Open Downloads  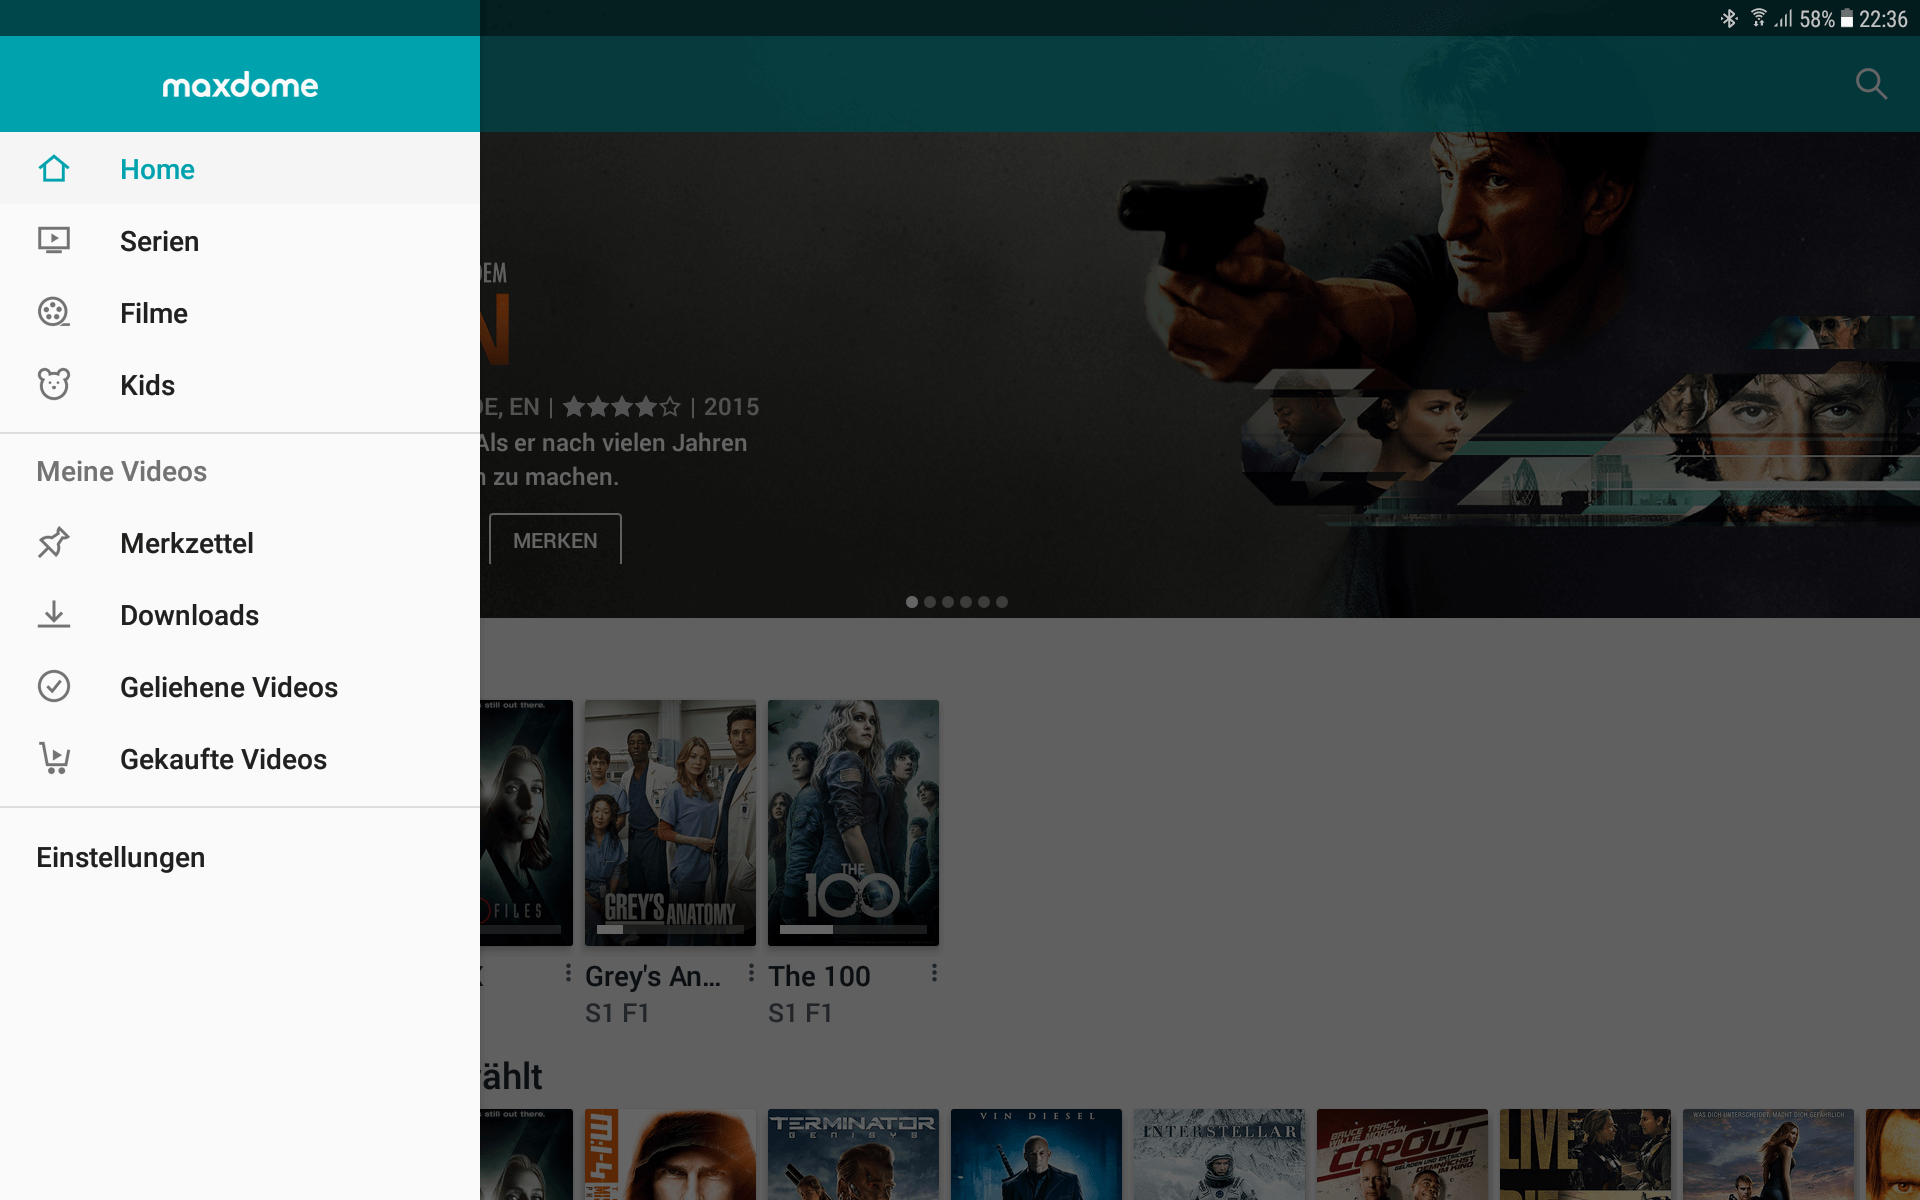point(240,615)
